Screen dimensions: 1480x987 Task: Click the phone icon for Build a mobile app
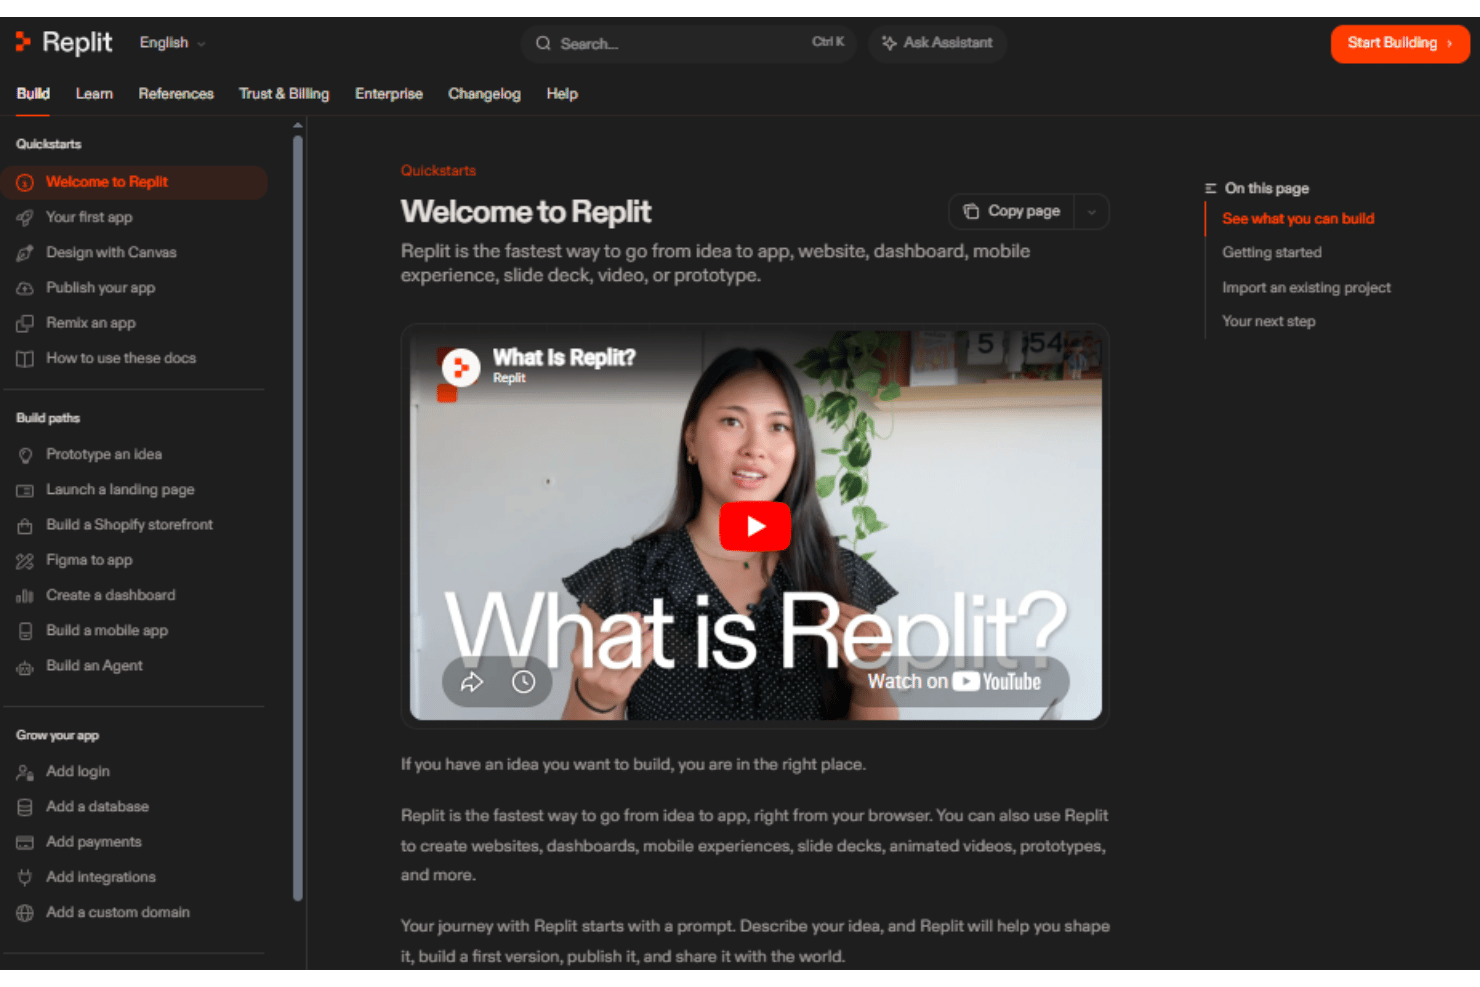click(25, 631)
